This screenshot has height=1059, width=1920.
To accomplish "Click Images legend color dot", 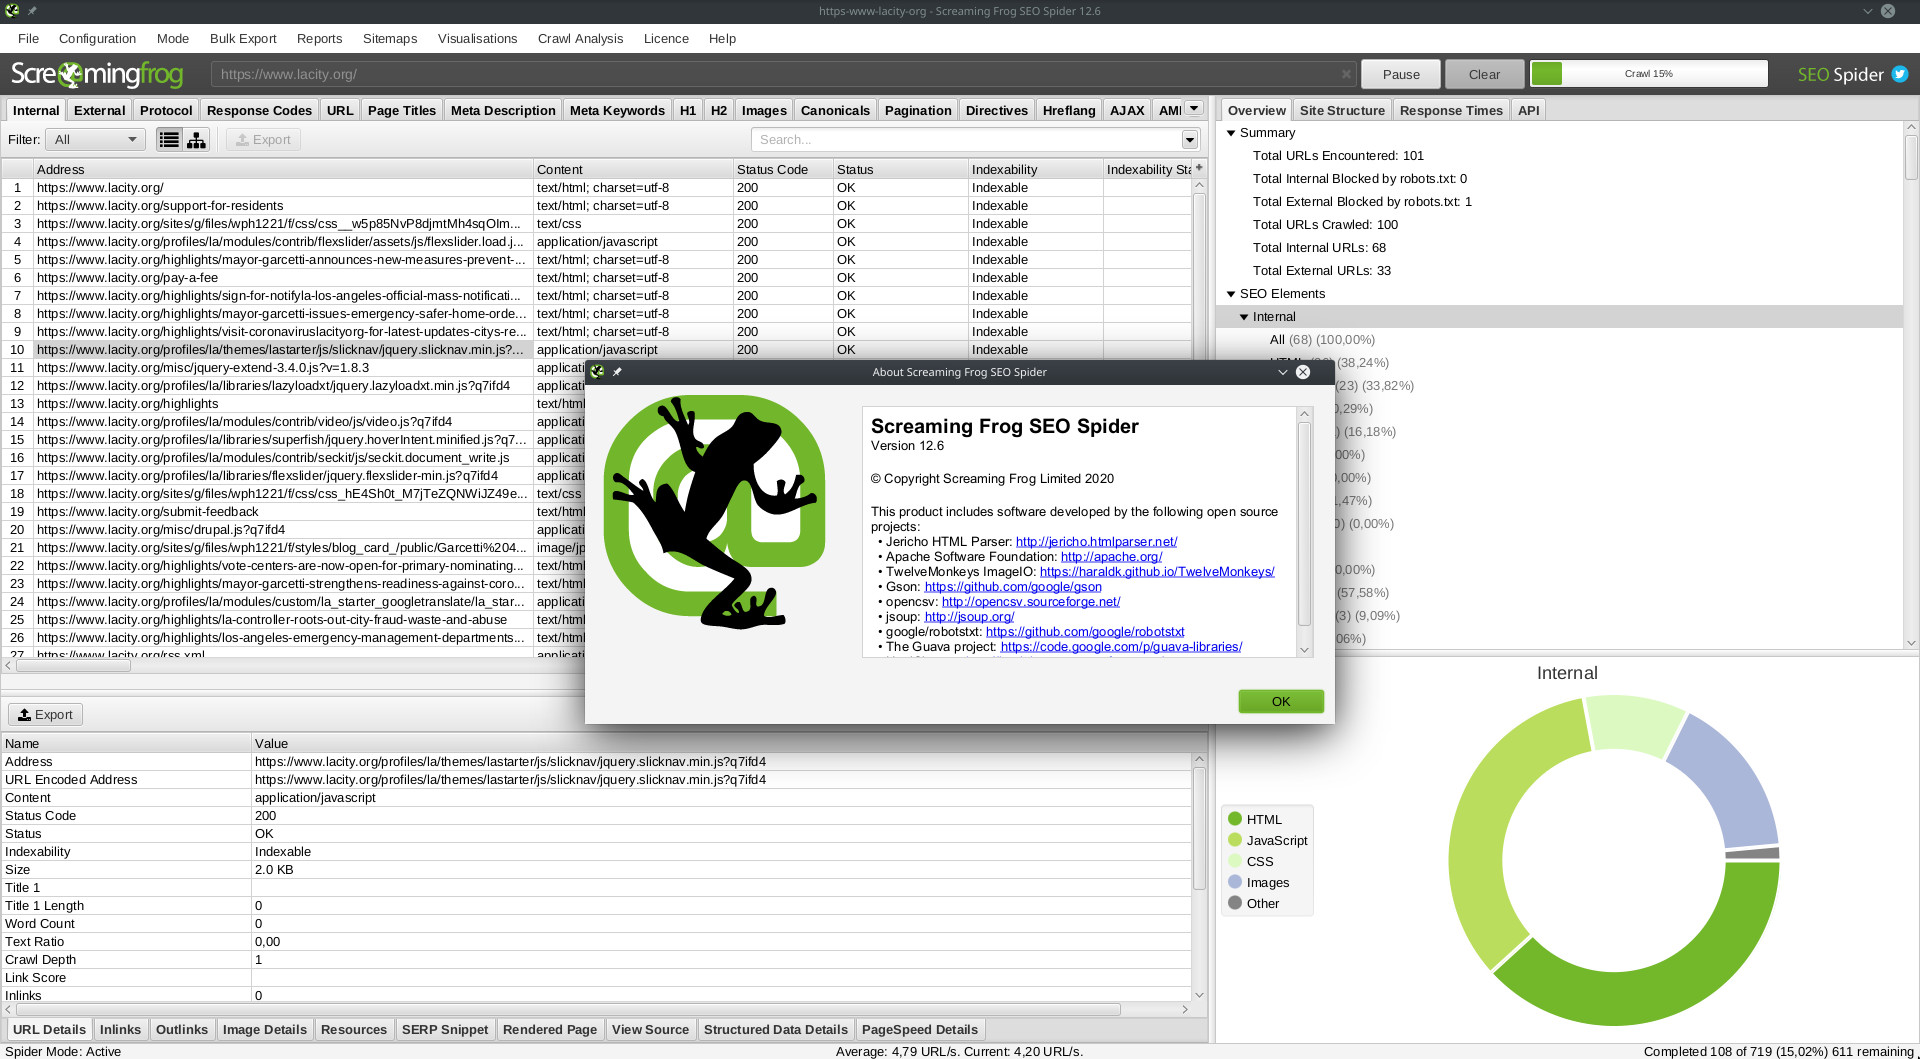I will point(1235,882).
